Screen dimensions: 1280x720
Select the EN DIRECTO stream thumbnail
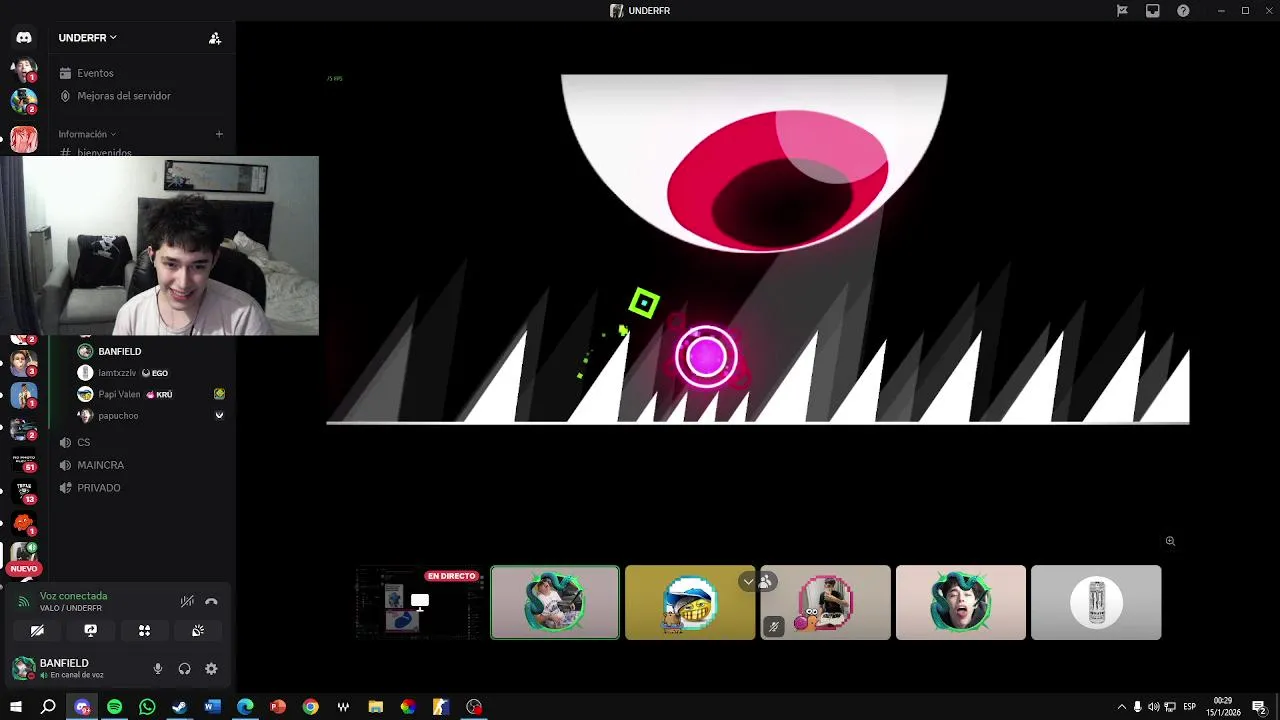click(x=419, y=602)
